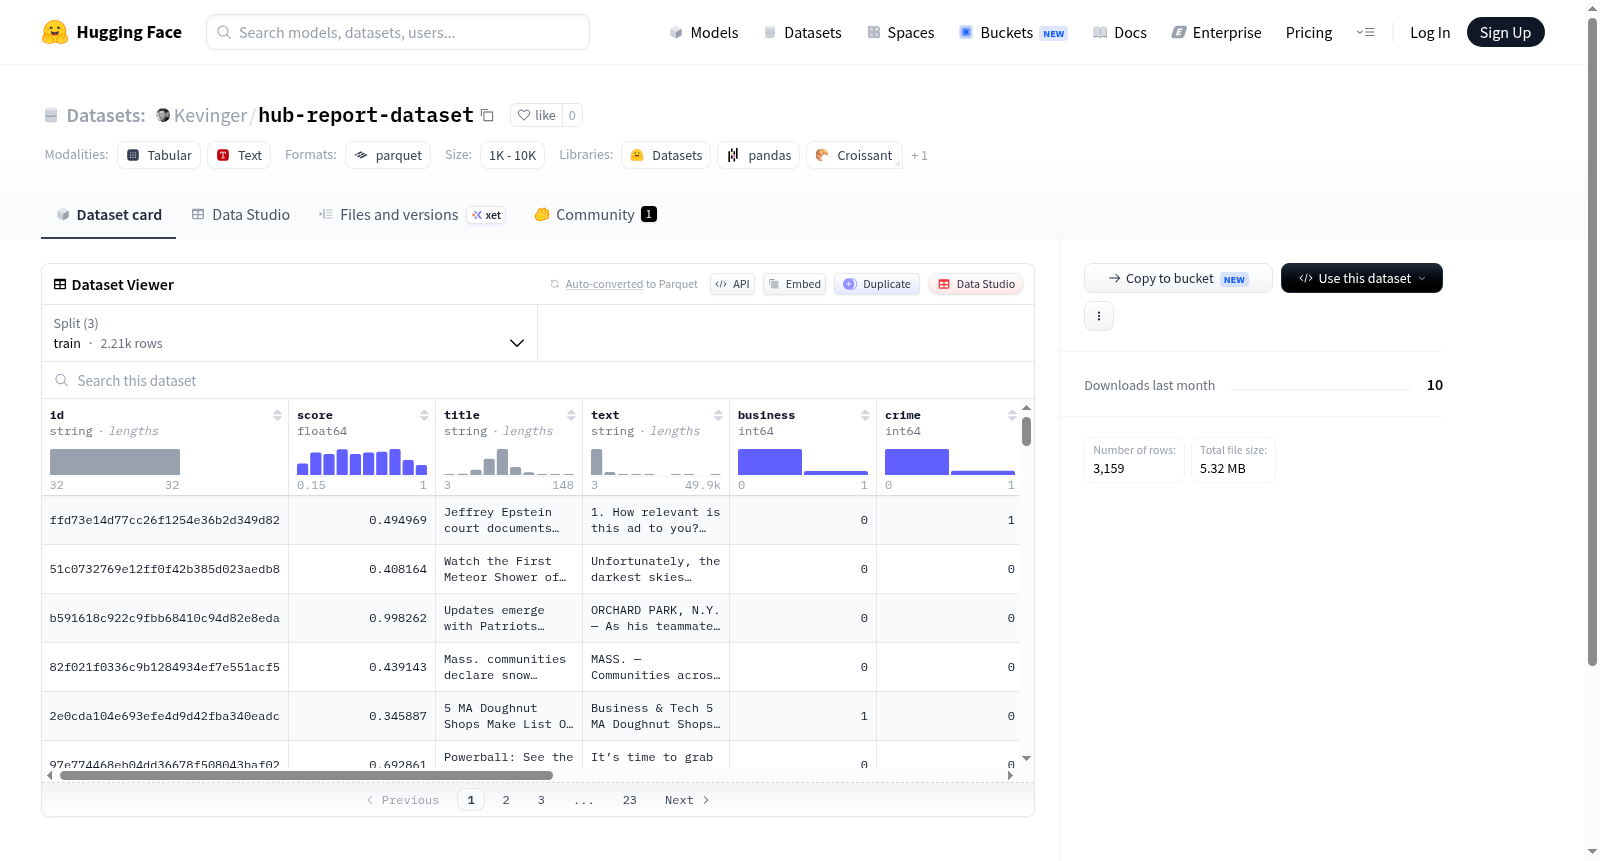Select the Tabular modality tag

pyautogui.click(x=159, y=155)
